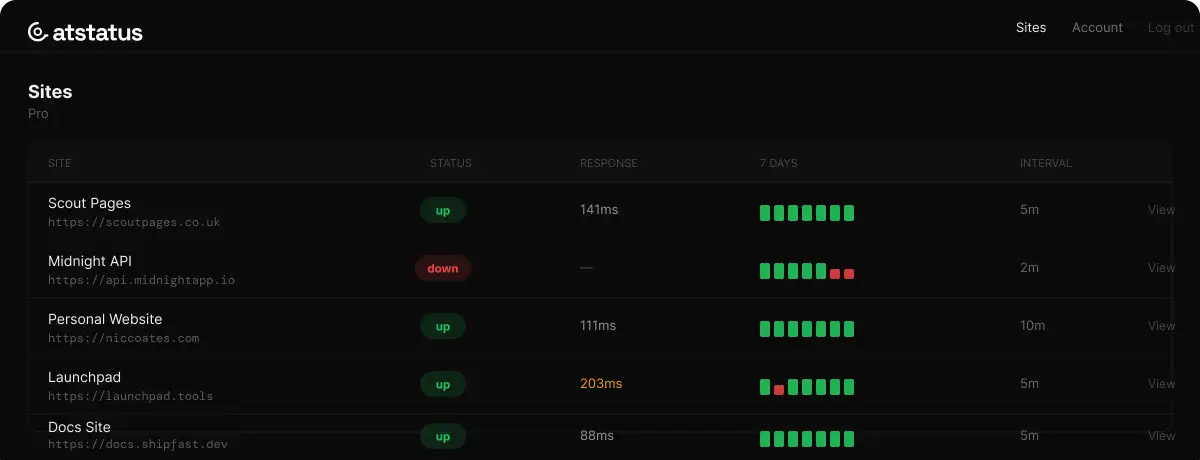
Task: Click the RESPONSE column header
Action: pos(609,163)
